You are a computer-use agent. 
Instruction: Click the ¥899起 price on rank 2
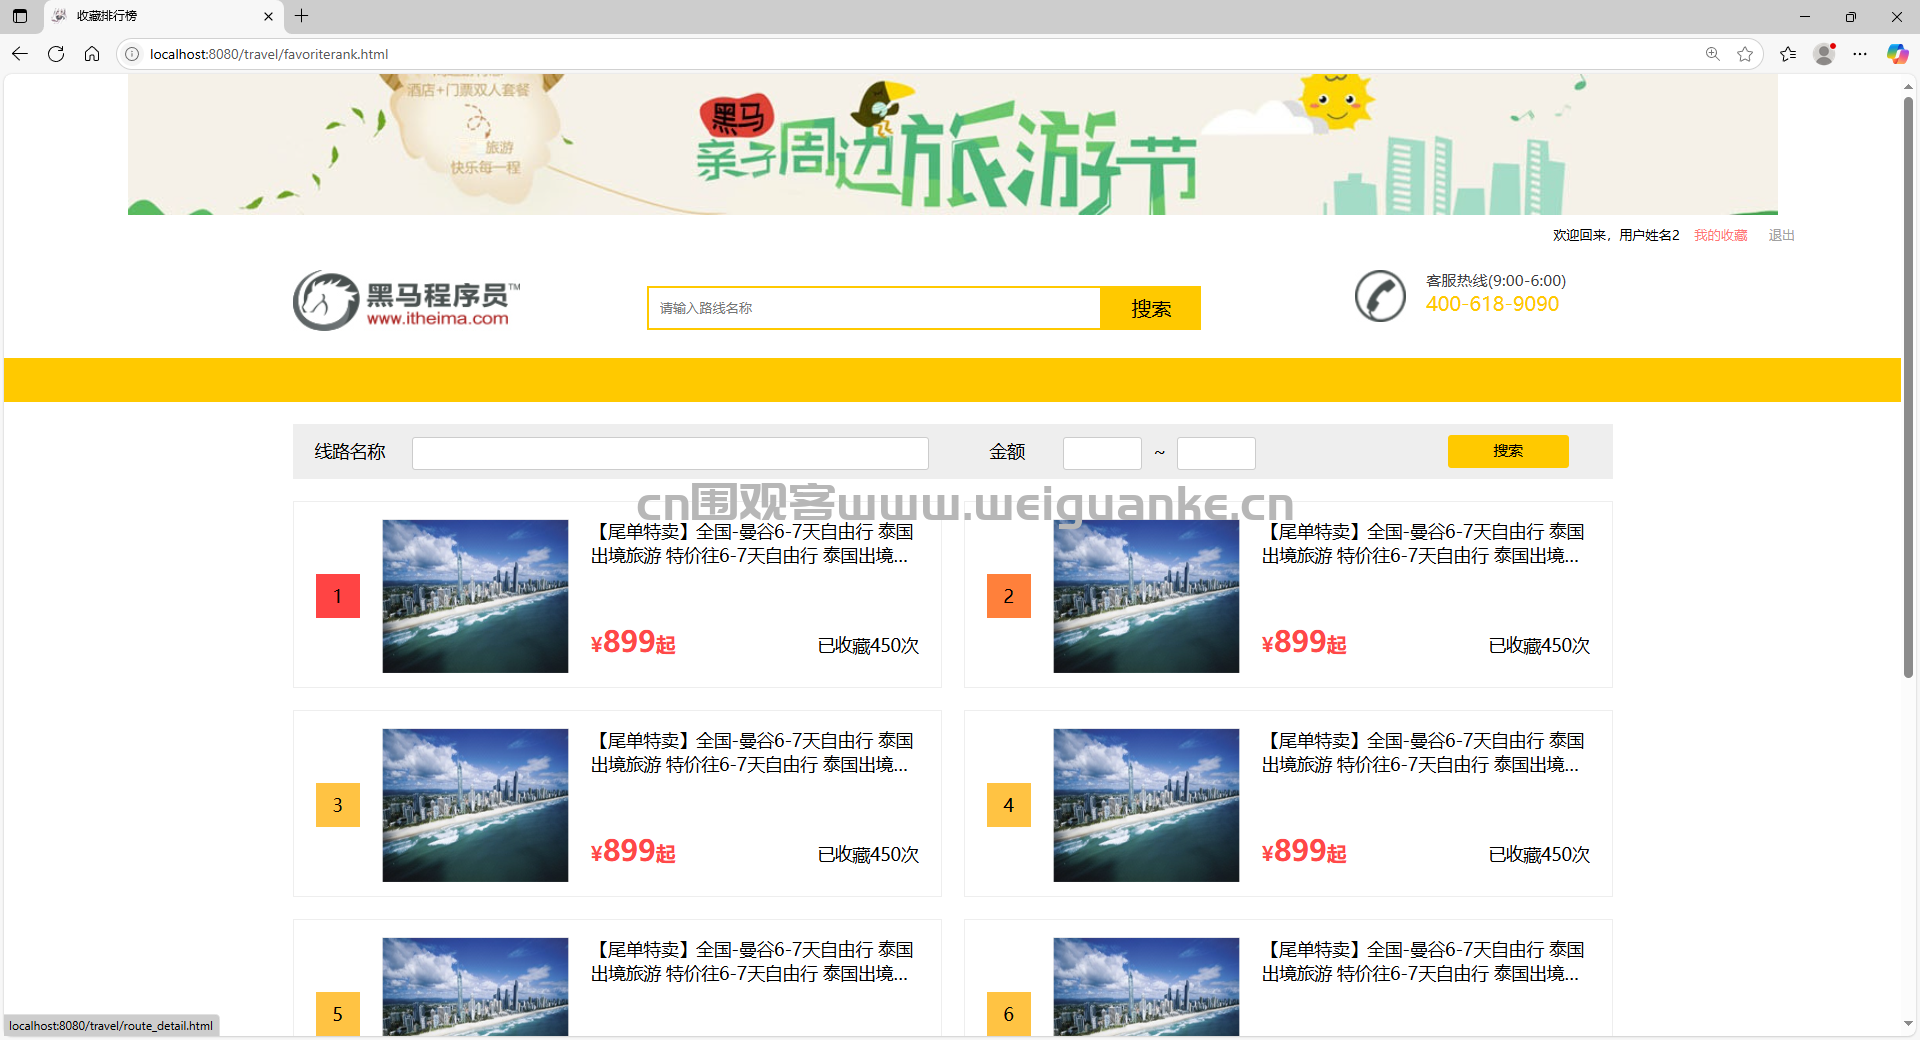click(1304, 642)
